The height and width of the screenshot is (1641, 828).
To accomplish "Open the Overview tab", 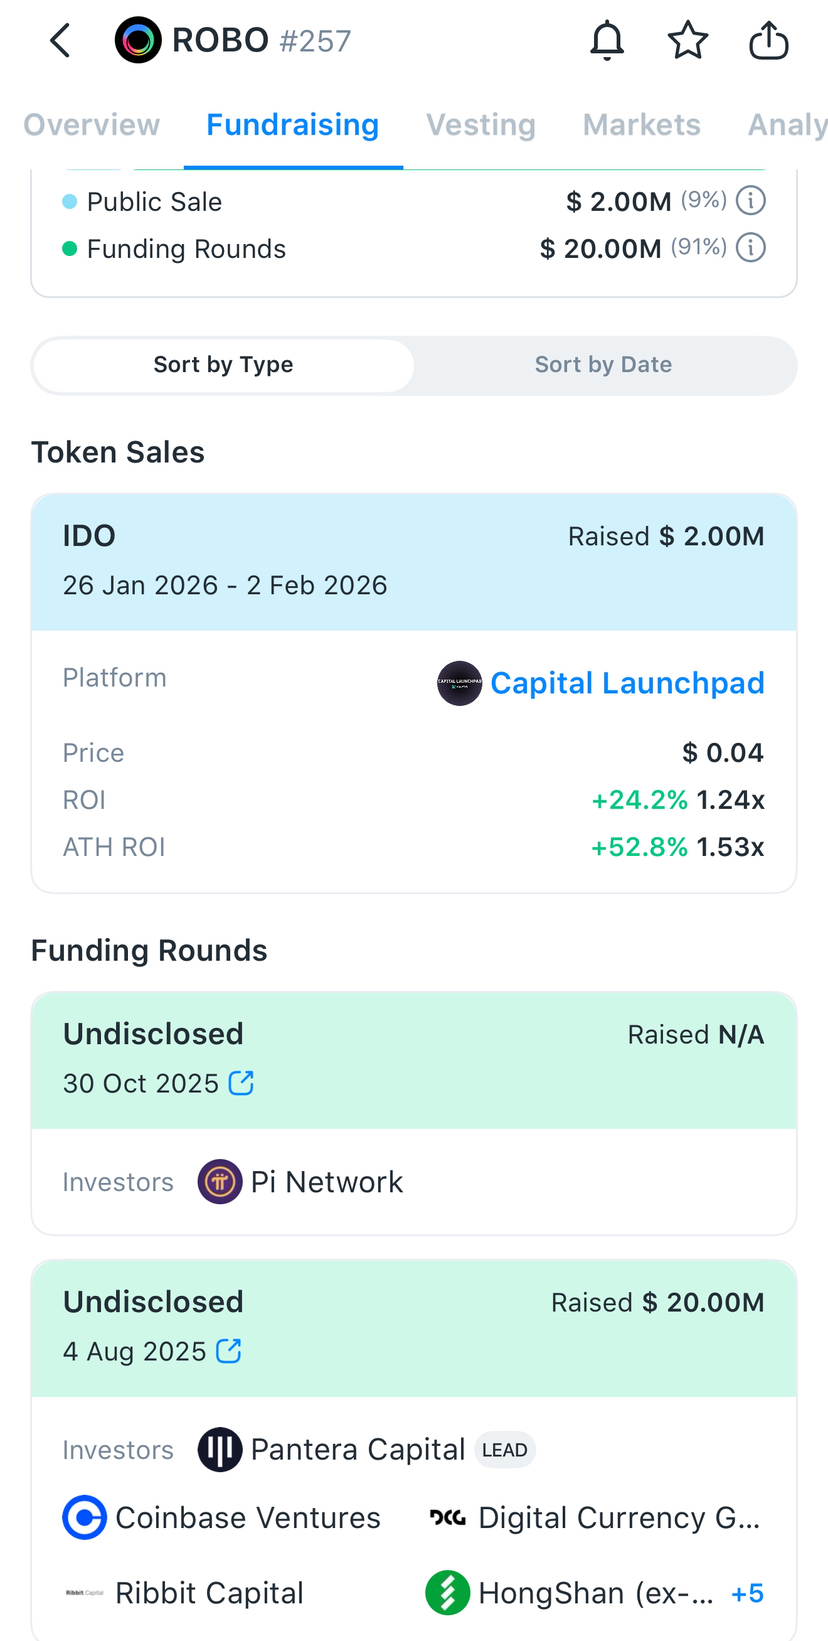I will tap(91, 125).
